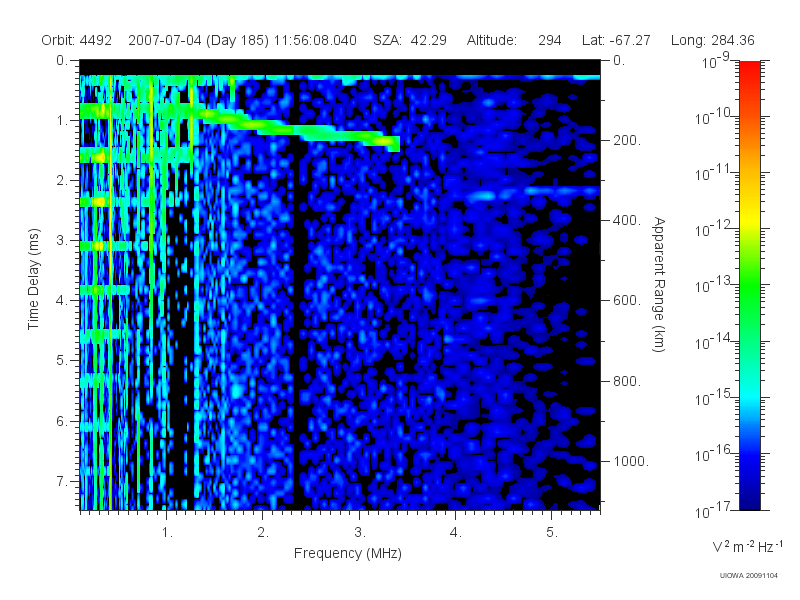
Task: Click the '10^-9' colorbar label
Action: (715, 62)
